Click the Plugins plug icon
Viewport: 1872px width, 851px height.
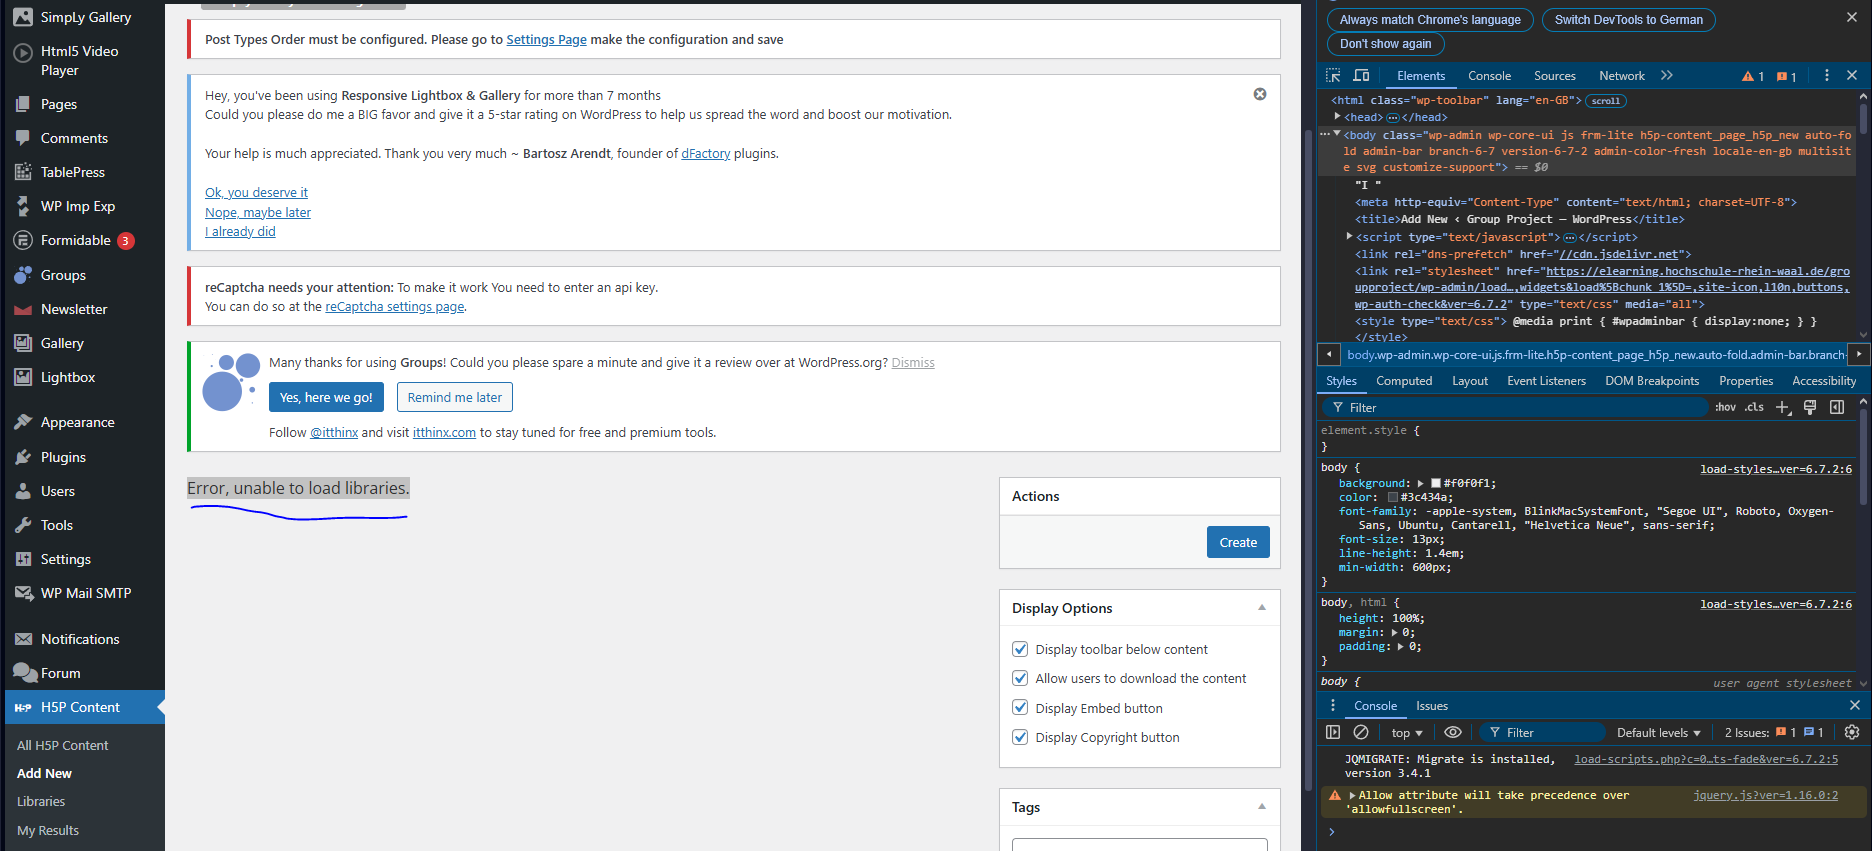click(x=23, y=457)
